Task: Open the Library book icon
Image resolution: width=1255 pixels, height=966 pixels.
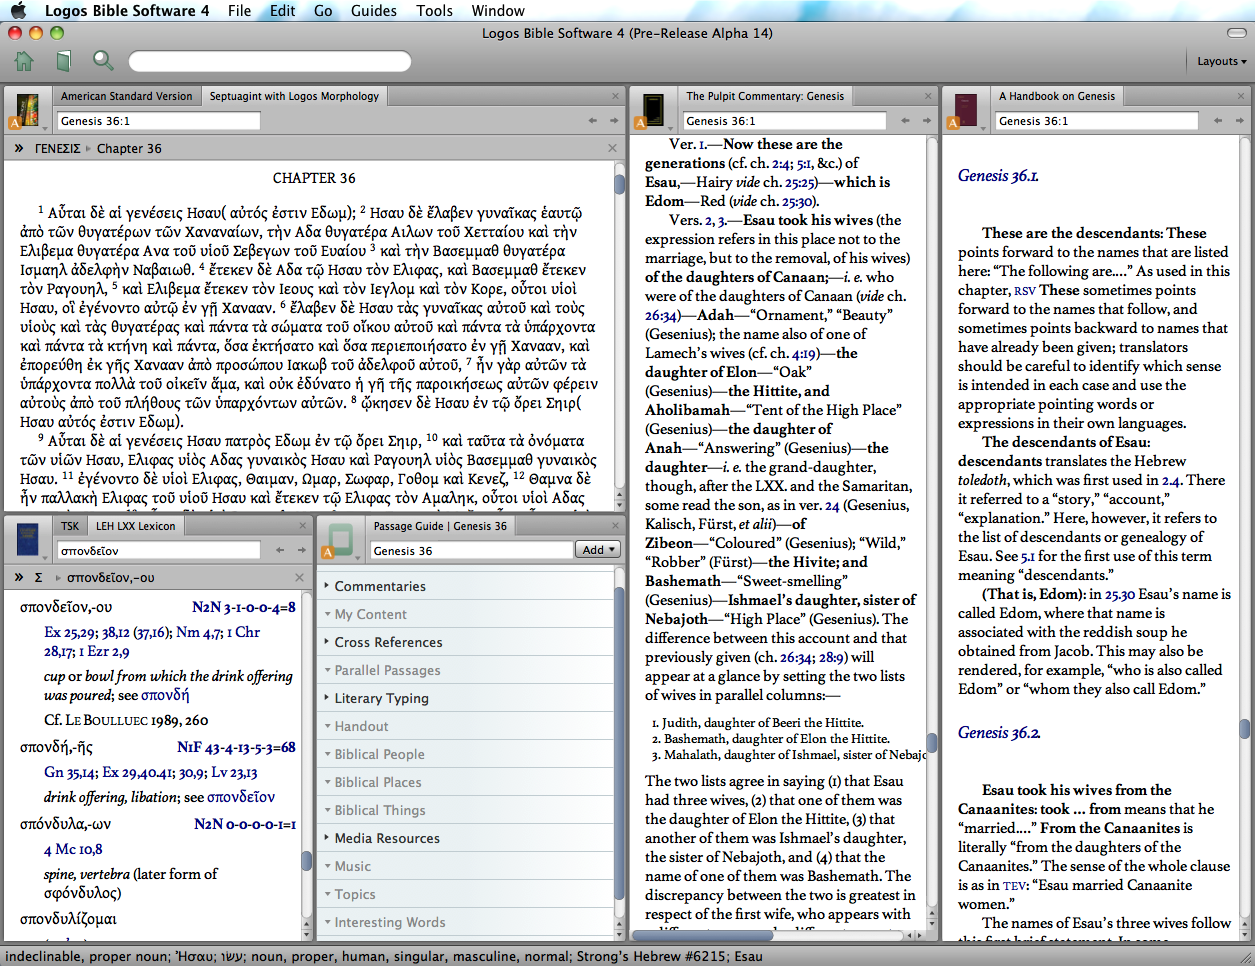Action: tap(64, 61)
